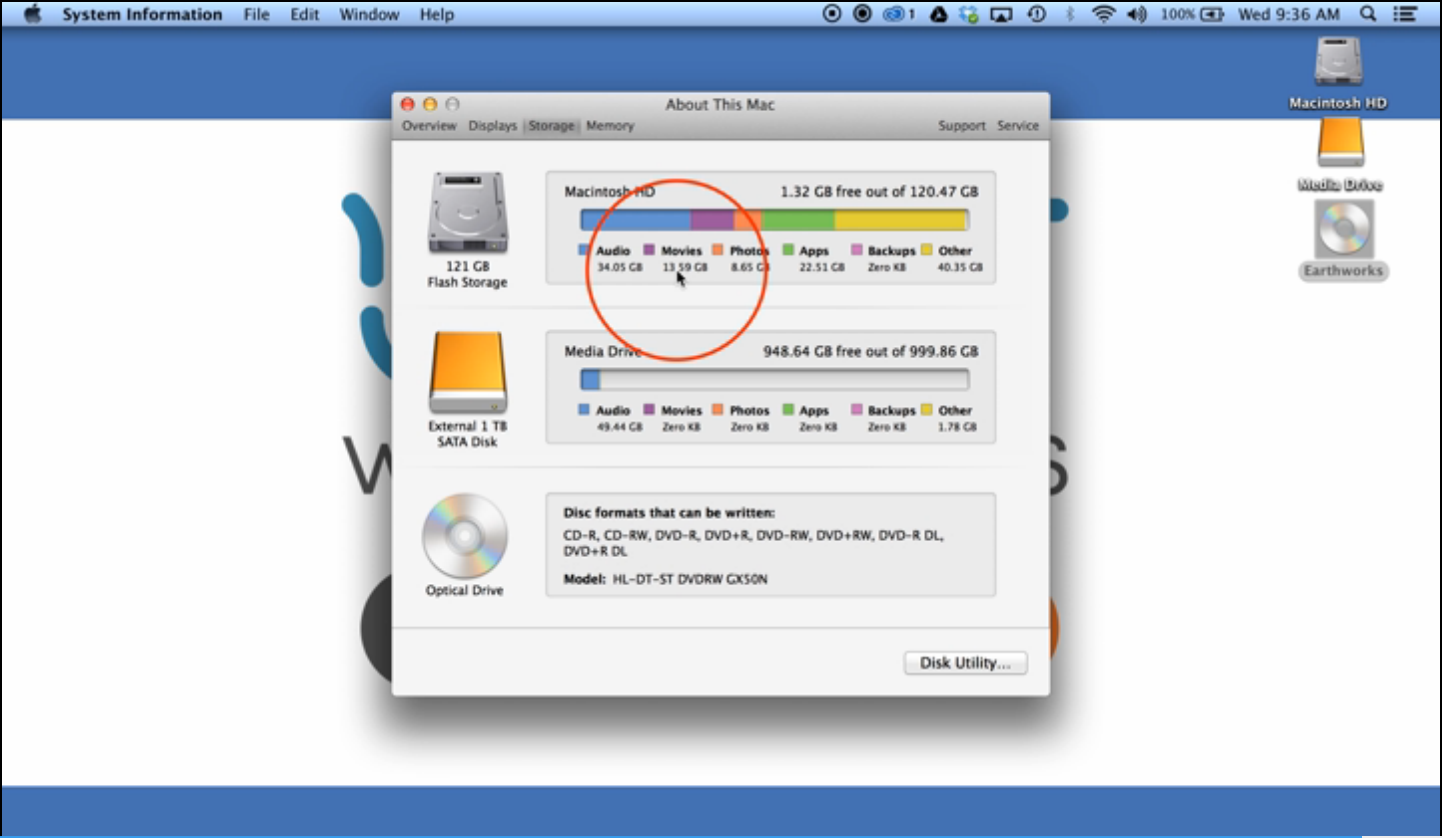Open the Edit menu

[305, 15]
